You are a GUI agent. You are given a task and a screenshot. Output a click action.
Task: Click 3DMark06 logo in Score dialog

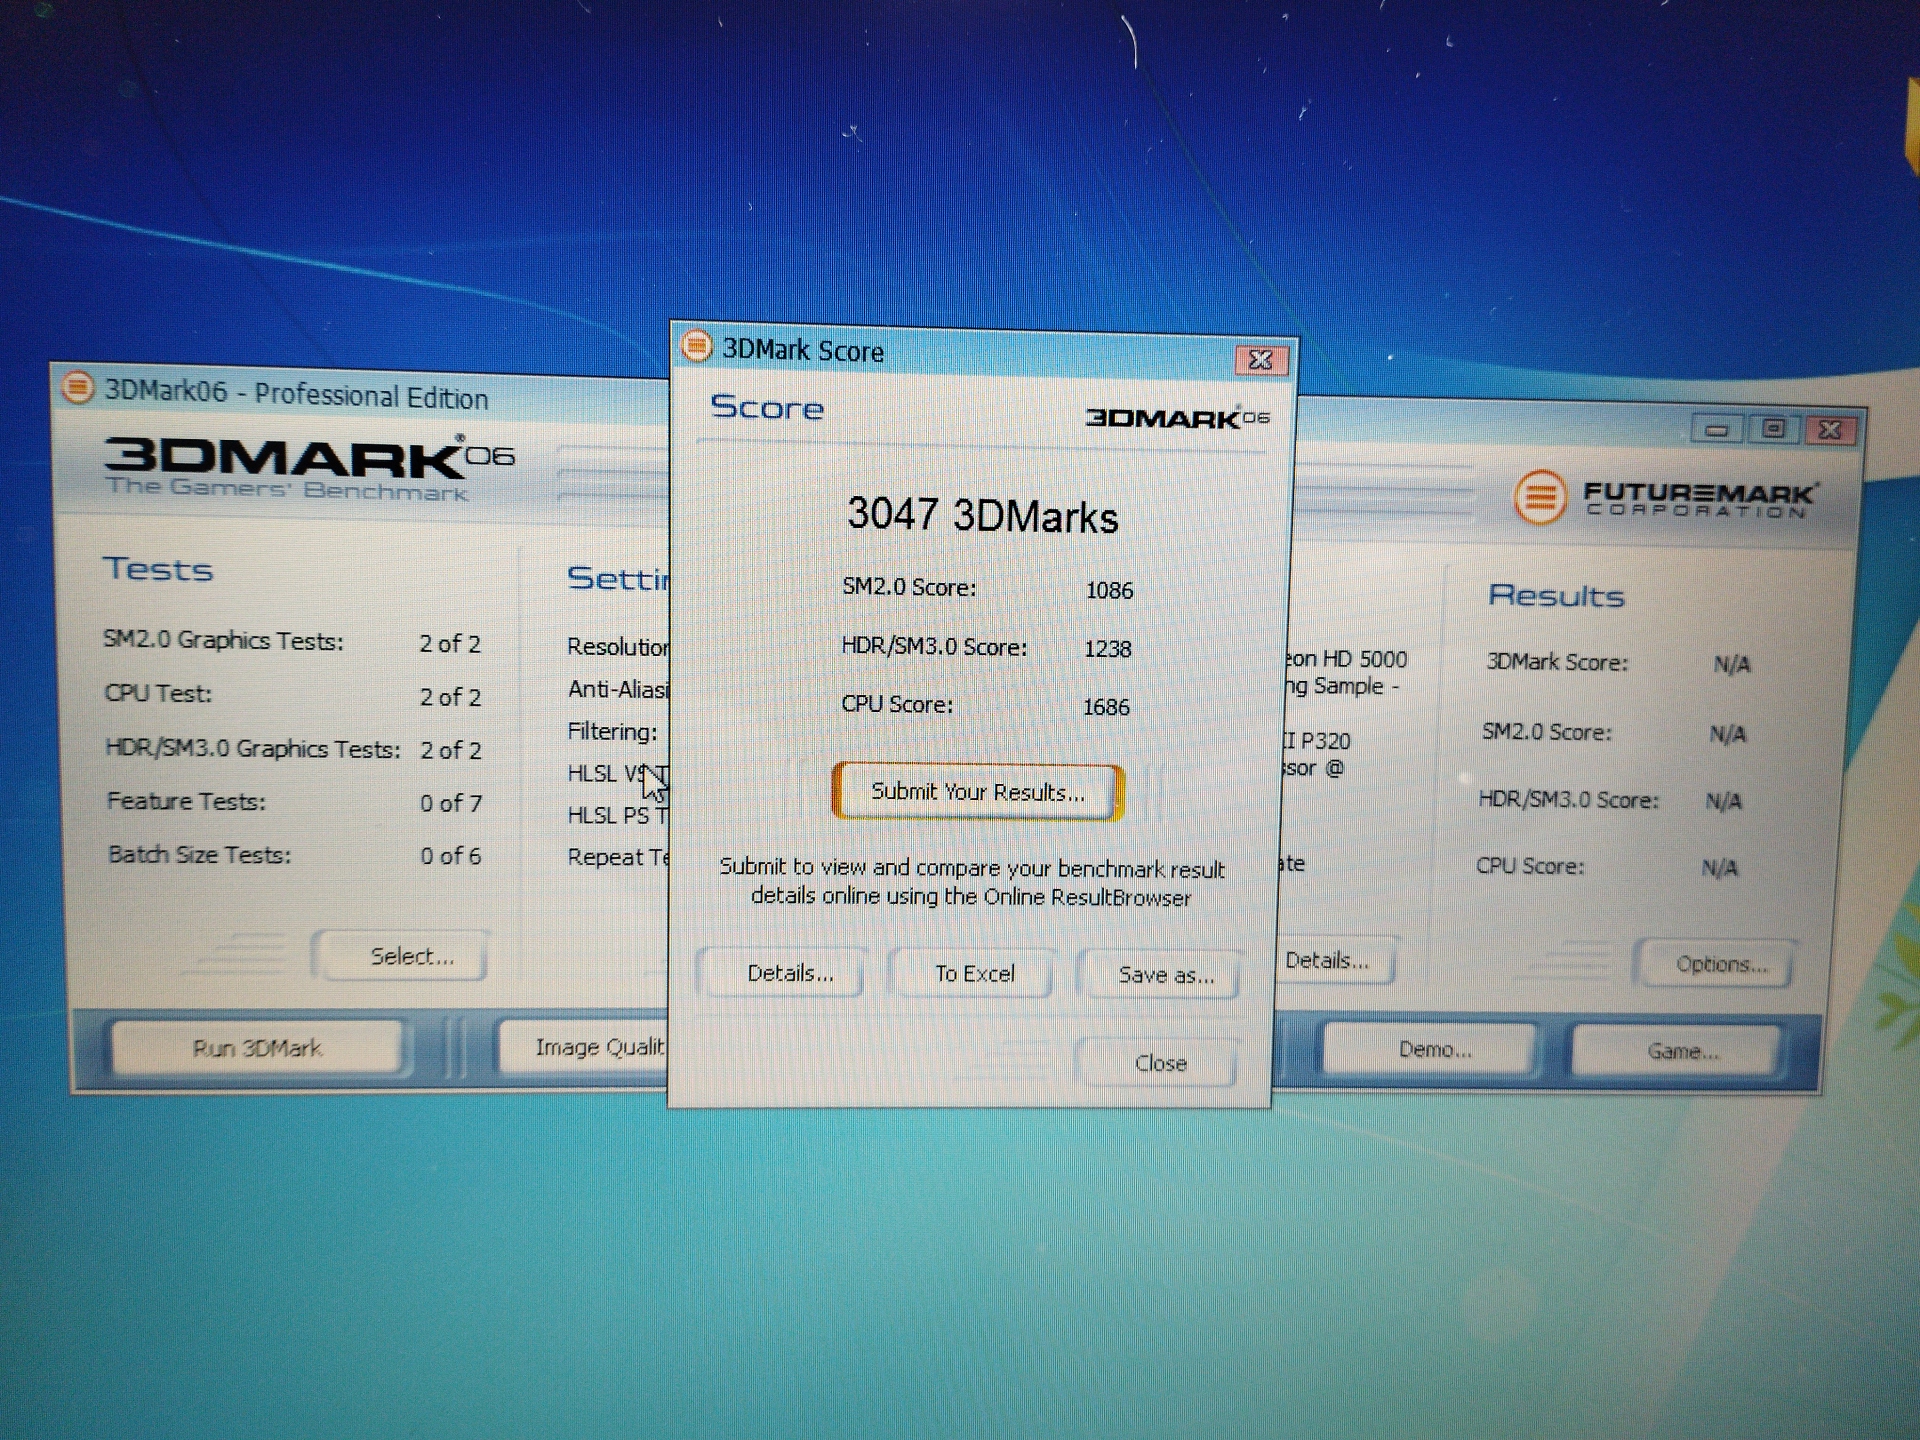1177,417
